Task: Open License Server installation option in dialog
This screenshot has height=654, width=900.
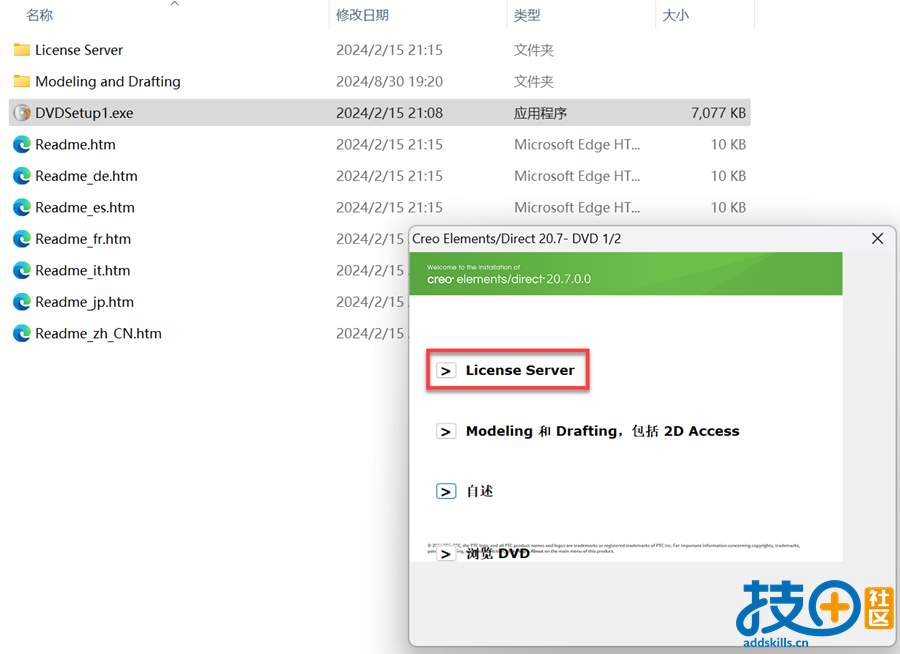Action: click(519, 370)
